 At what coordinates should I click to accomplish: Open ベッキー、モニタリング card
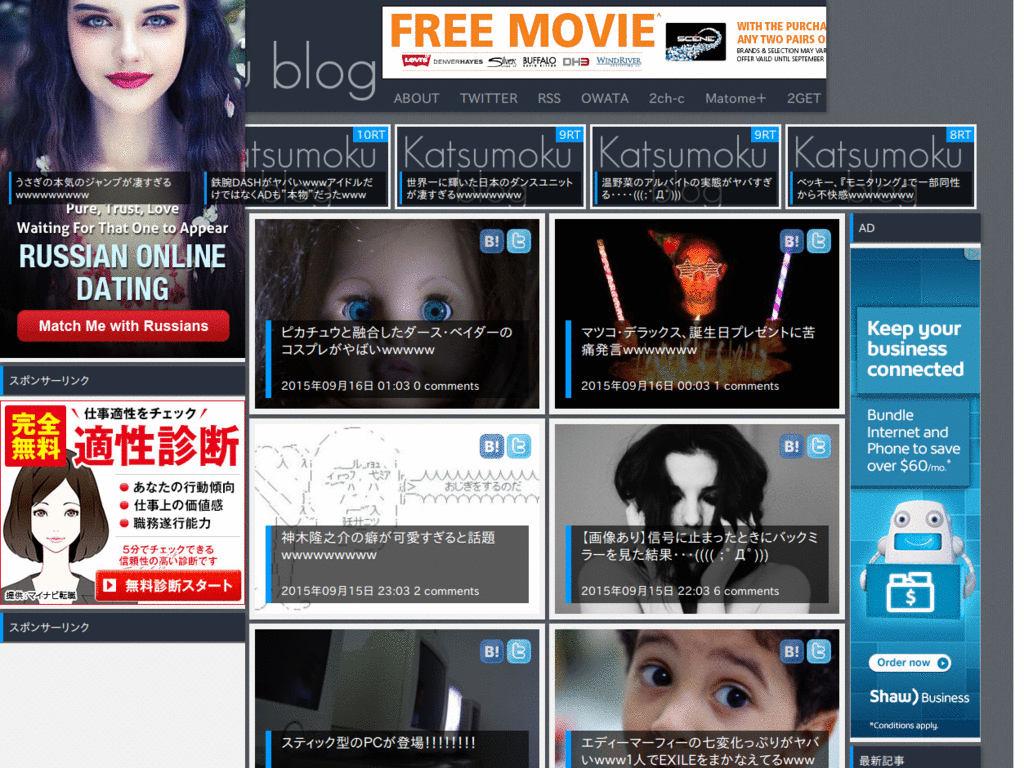pyautogui.click(x=880, y=167)
